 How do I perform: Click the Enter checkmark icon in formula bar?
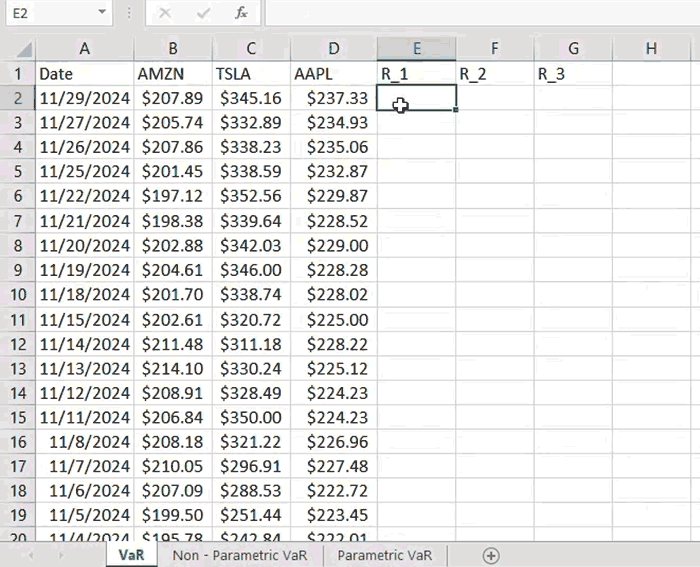coord(203,13)
